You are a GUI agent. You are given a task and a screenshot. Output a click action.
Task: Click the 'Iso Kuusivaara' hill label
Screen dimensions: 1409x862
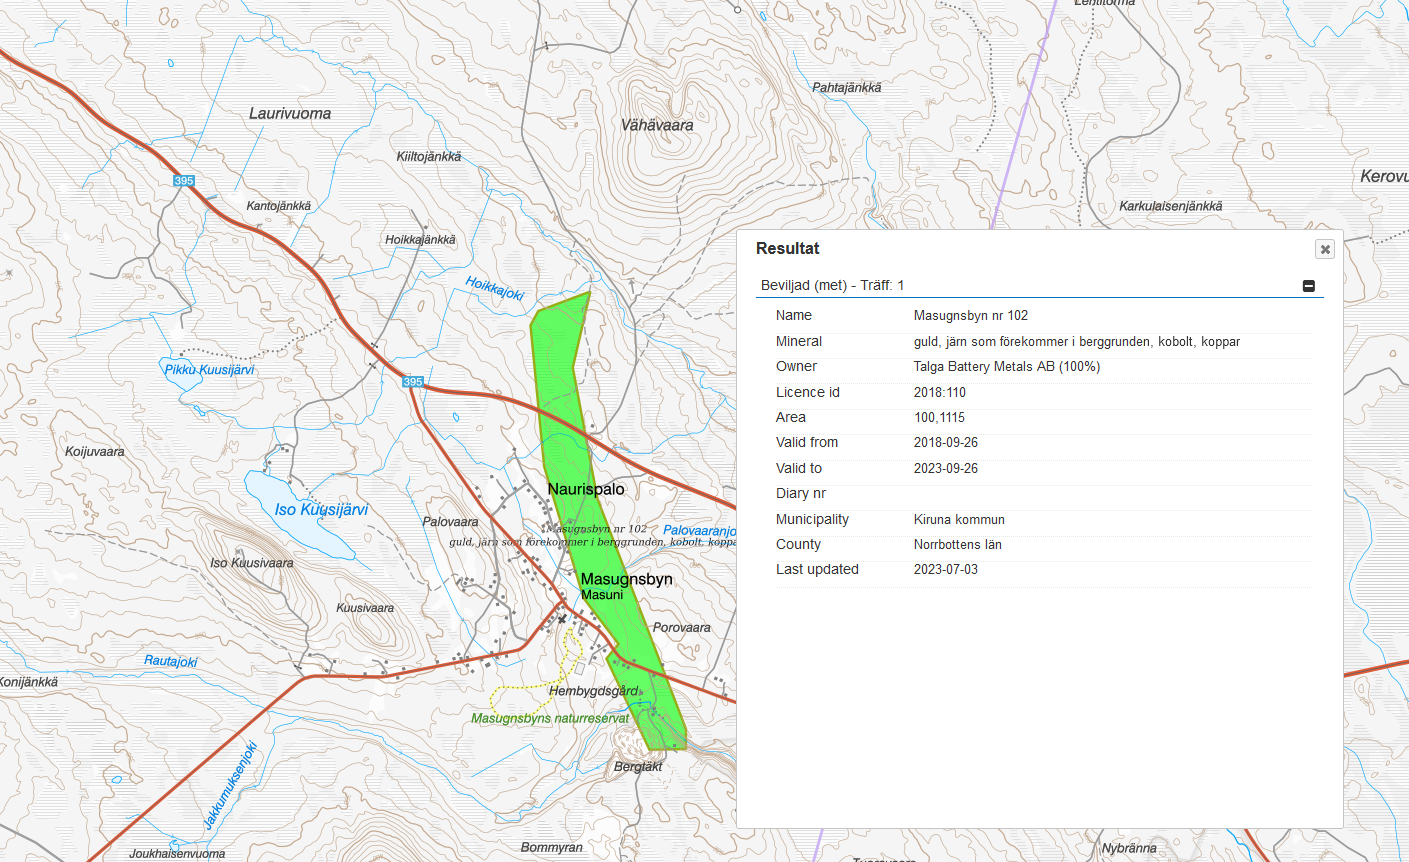pyautogui.click(x=252, y=563)
